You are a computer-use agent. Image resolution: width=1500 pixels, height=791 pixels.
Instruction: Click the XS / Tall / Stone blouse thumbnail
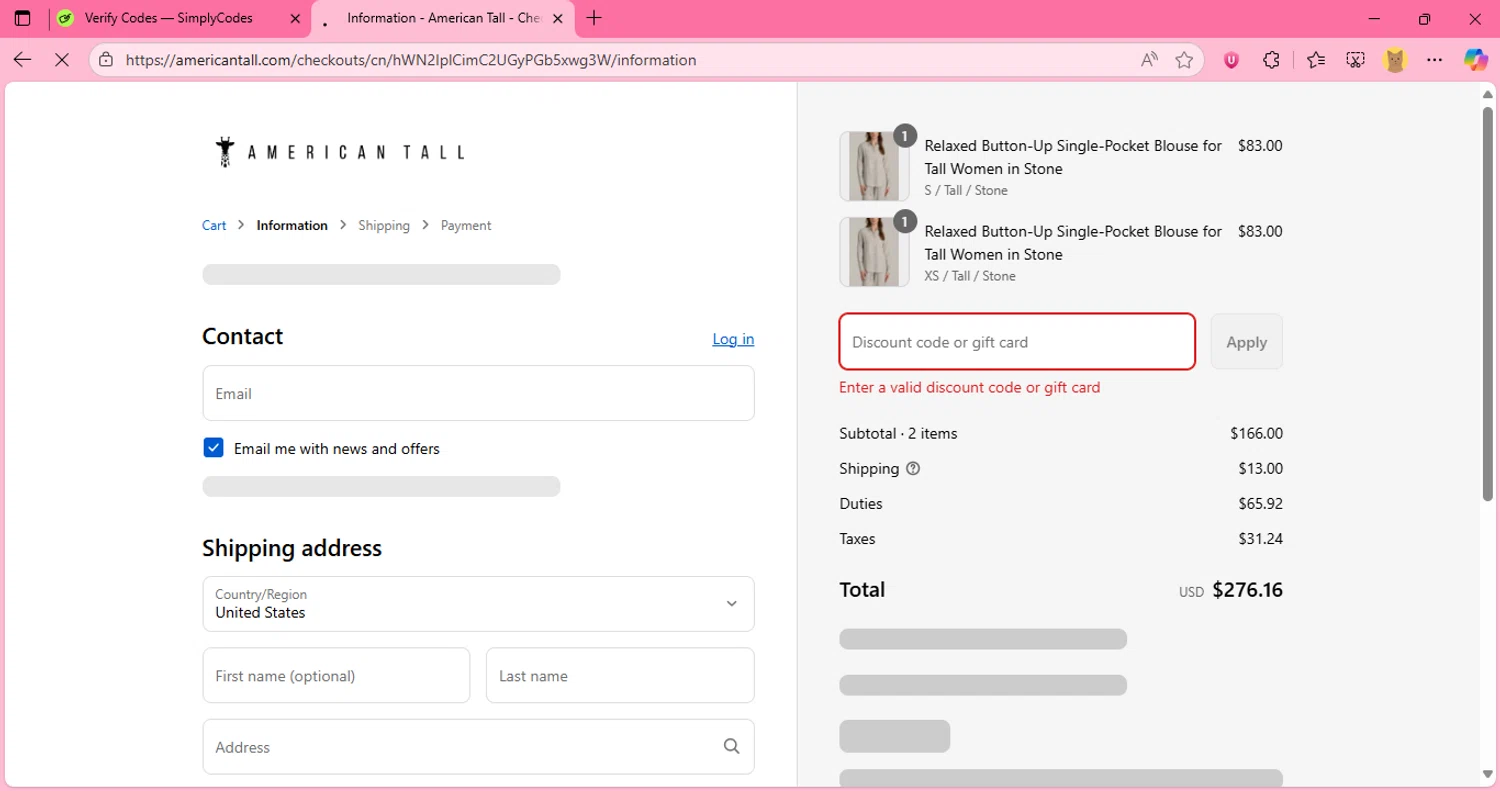click(x=874, y=252)
